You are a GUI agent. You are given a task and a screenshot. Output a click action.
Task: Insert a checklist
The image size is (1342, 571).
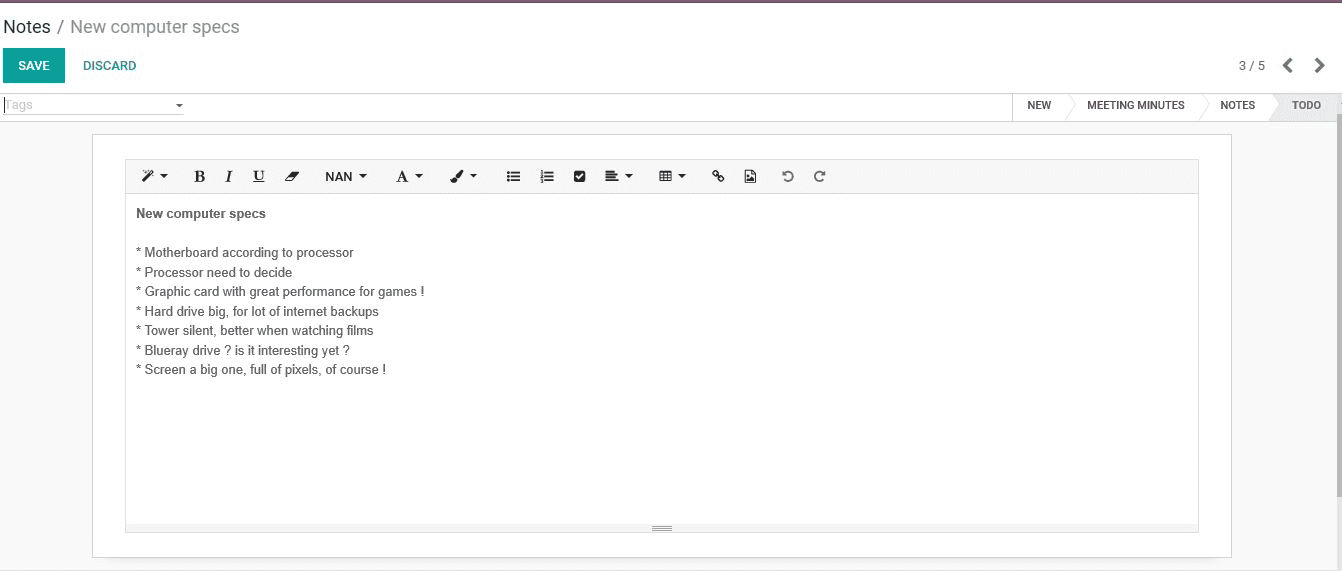pos(579,177)
